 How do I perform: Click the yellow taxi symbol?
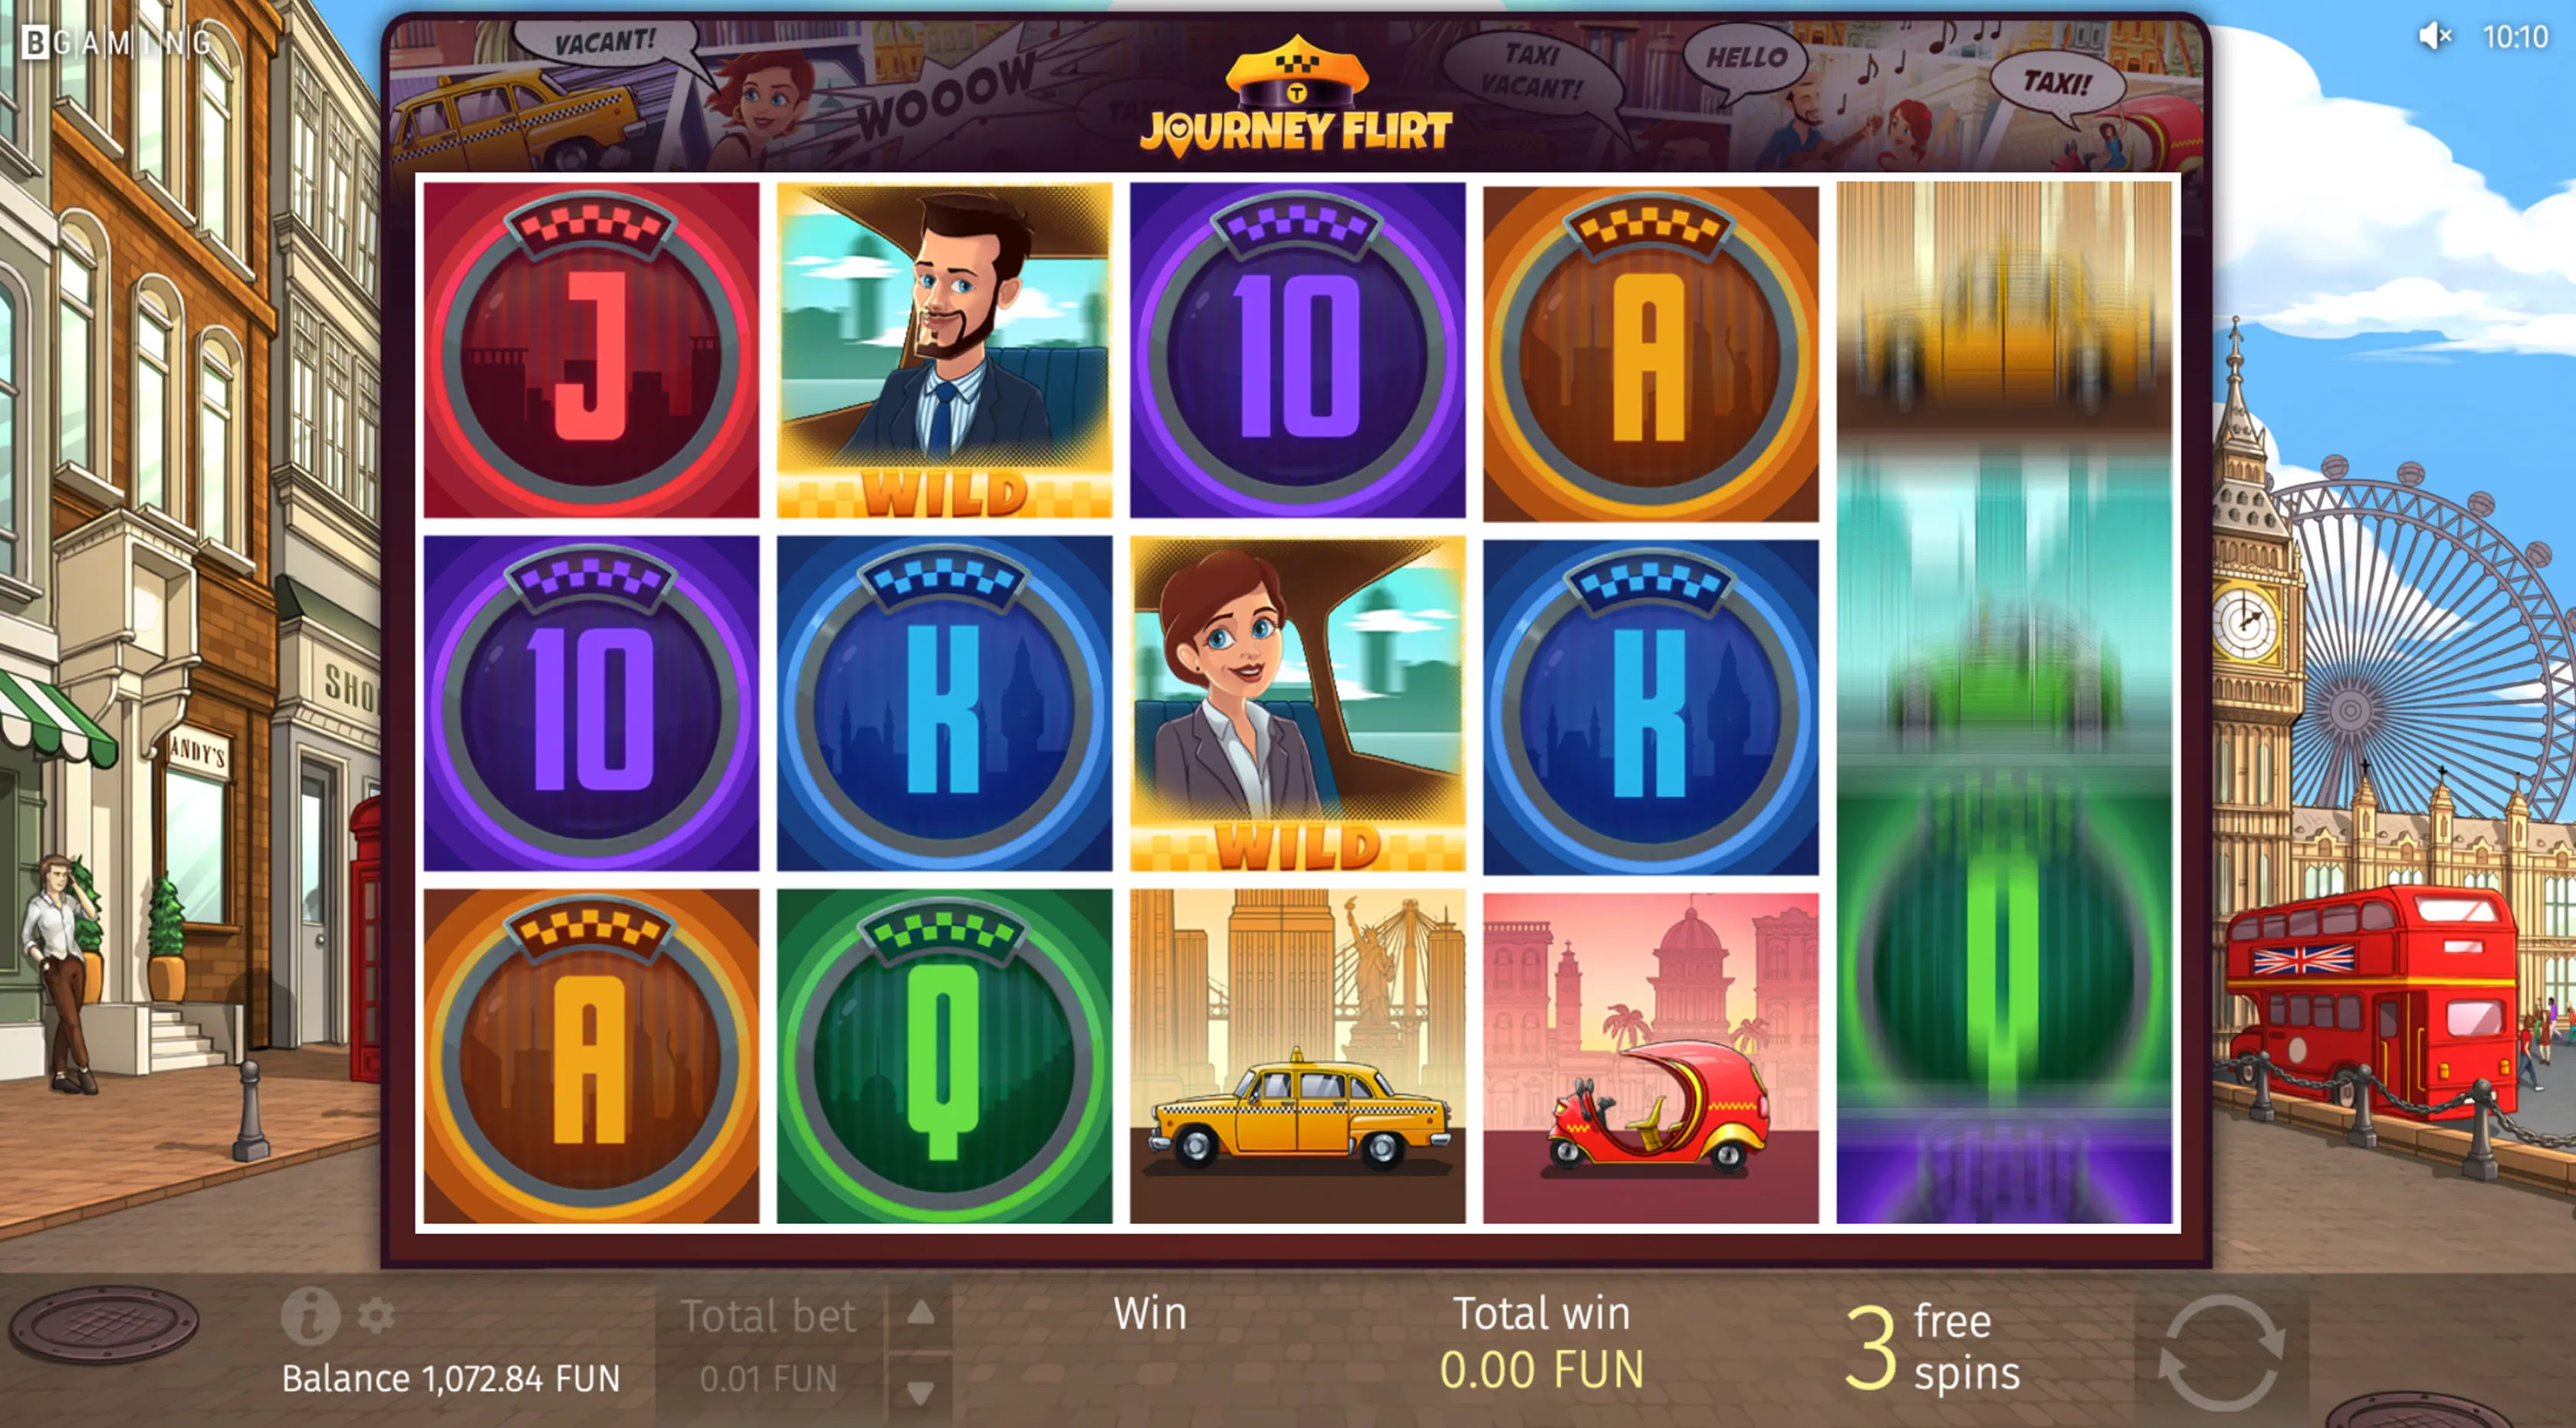(x=1297, y=1056)
